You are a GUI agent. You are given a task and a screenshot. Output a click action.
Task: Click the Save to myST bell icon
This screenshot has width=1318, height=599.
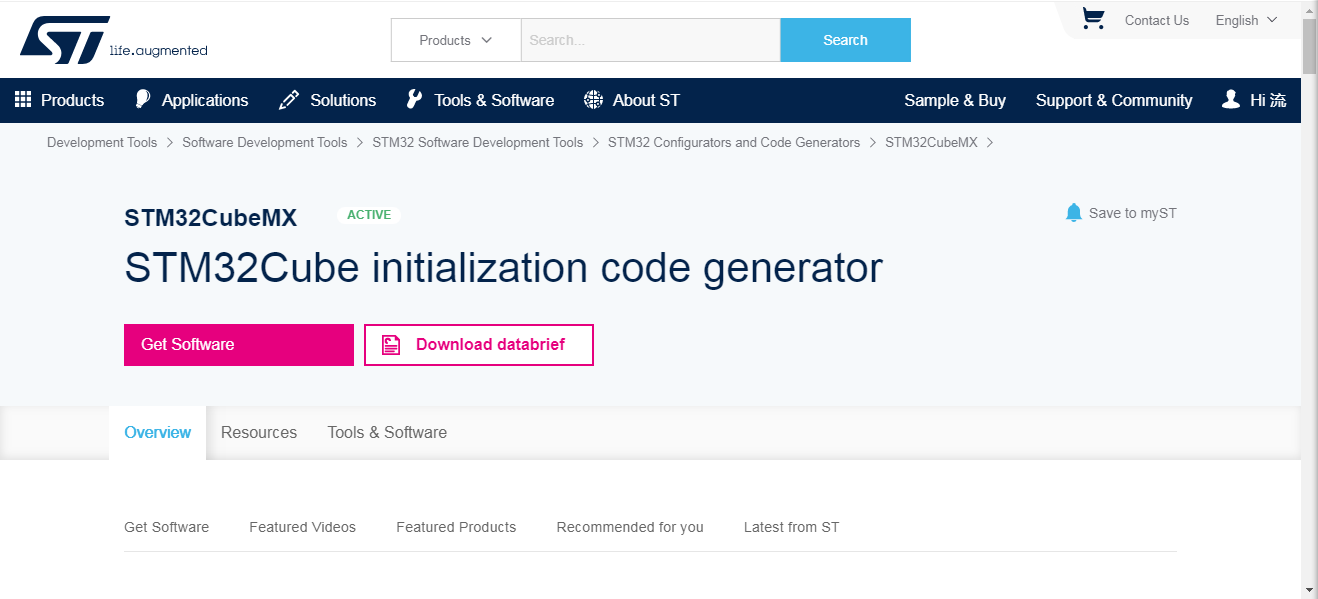[1073, 212]
